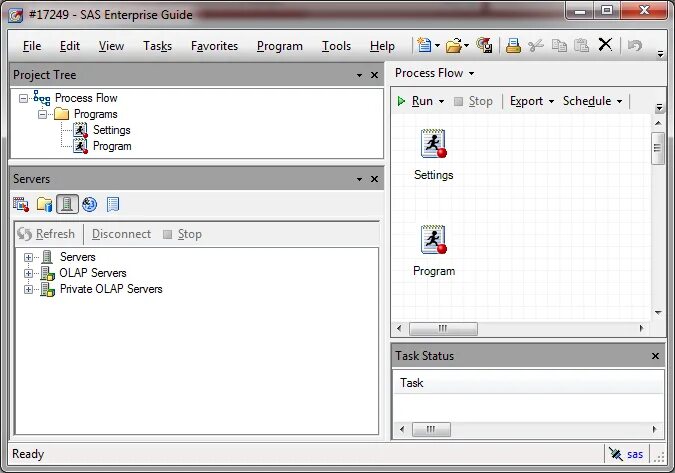Open the Edit menu
675x473 pixels.
pos(70,46)
